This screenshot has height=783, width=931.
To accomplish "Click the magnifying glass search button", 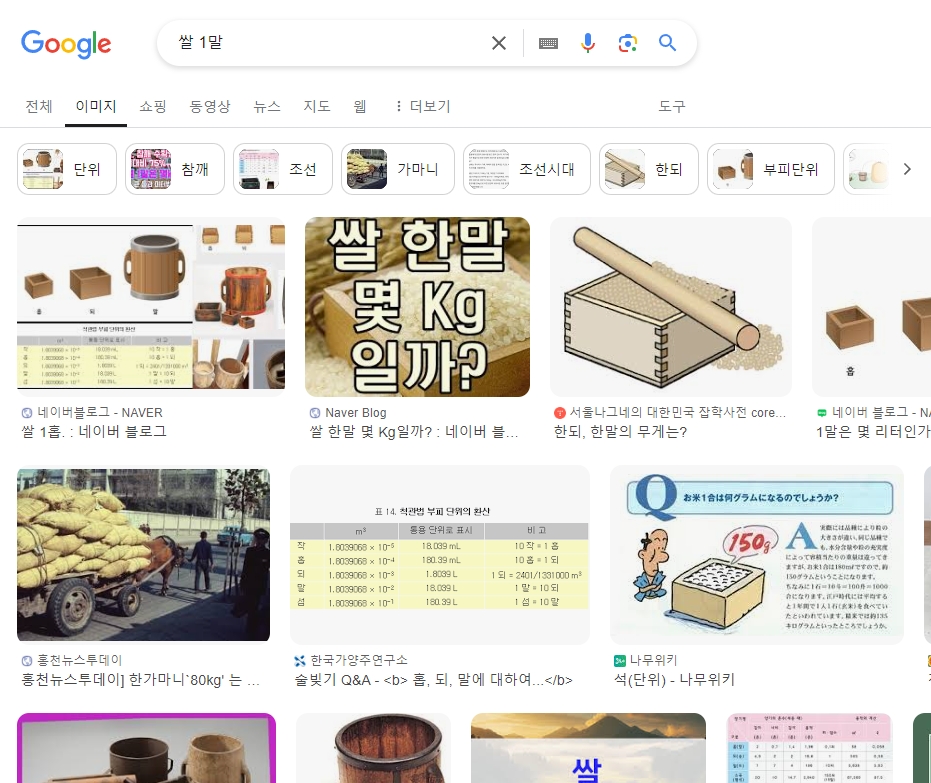I will pos(667,43).
